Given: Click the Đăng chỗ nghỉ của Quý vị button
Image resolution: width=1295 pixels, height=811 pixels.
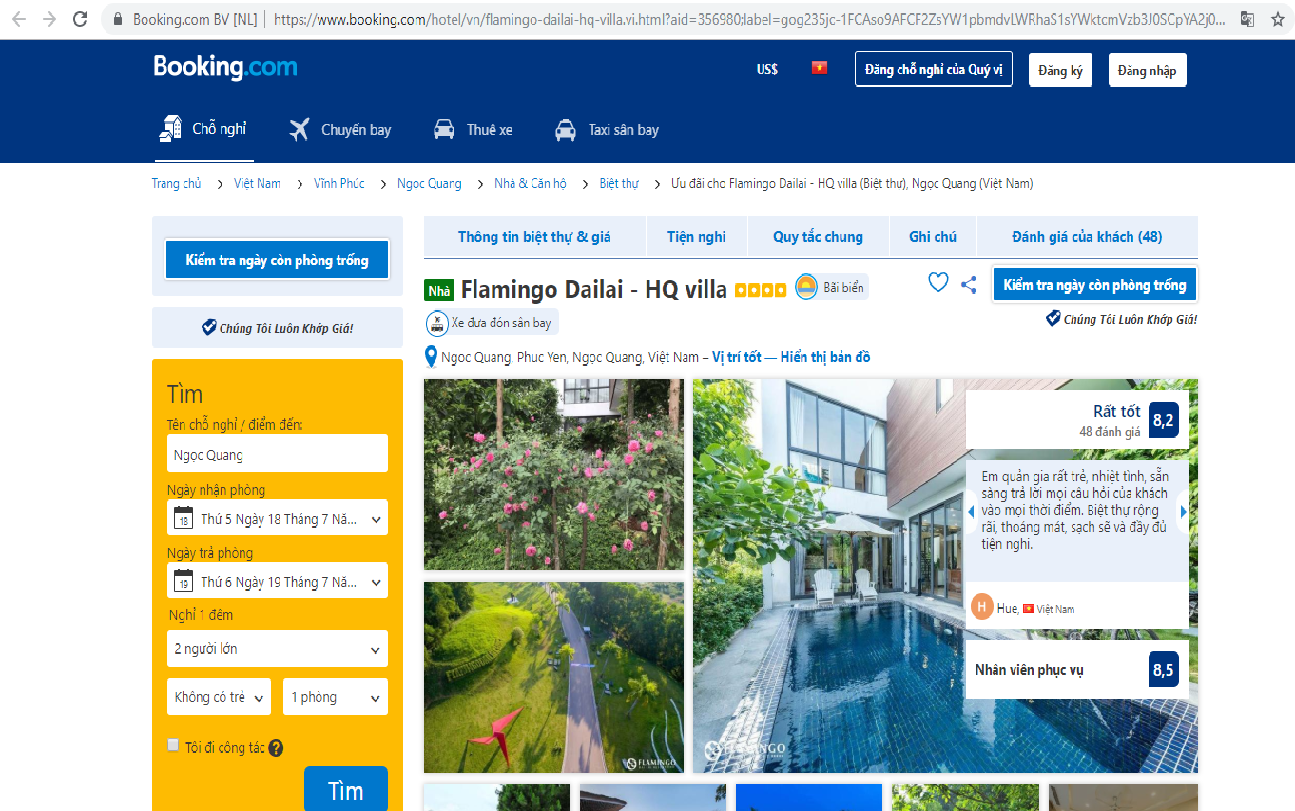Looking at the screenshot, I should tap(934, 70).
